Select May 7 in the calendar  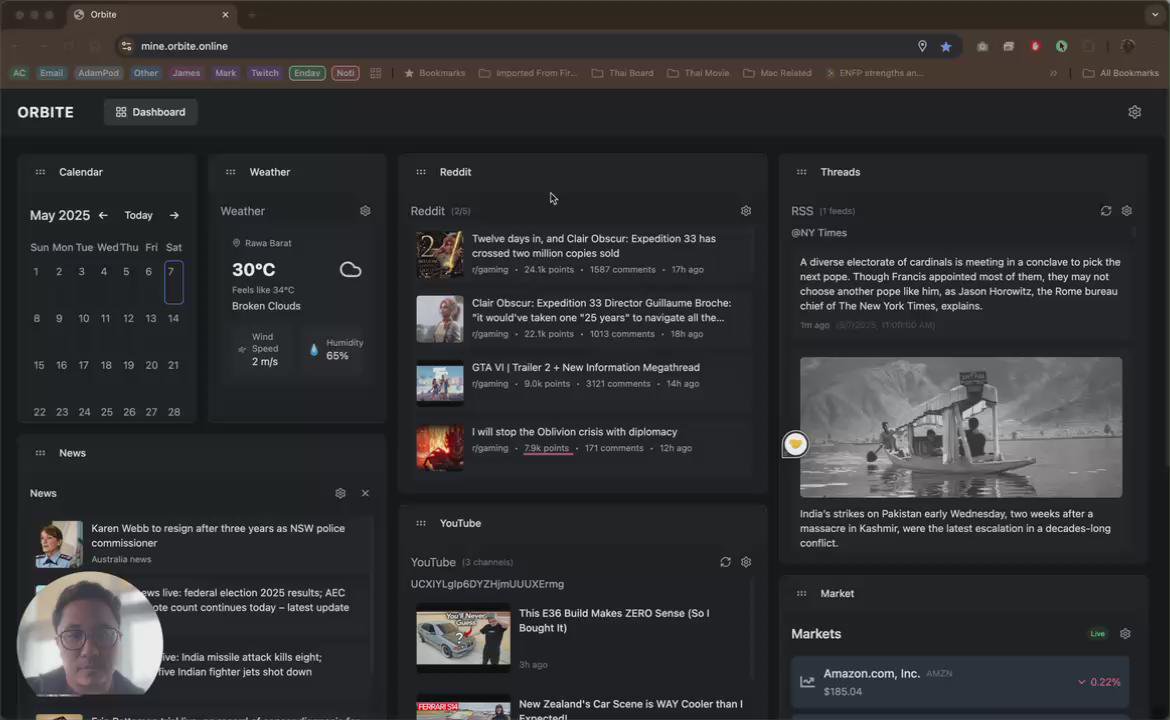(173, 282)
